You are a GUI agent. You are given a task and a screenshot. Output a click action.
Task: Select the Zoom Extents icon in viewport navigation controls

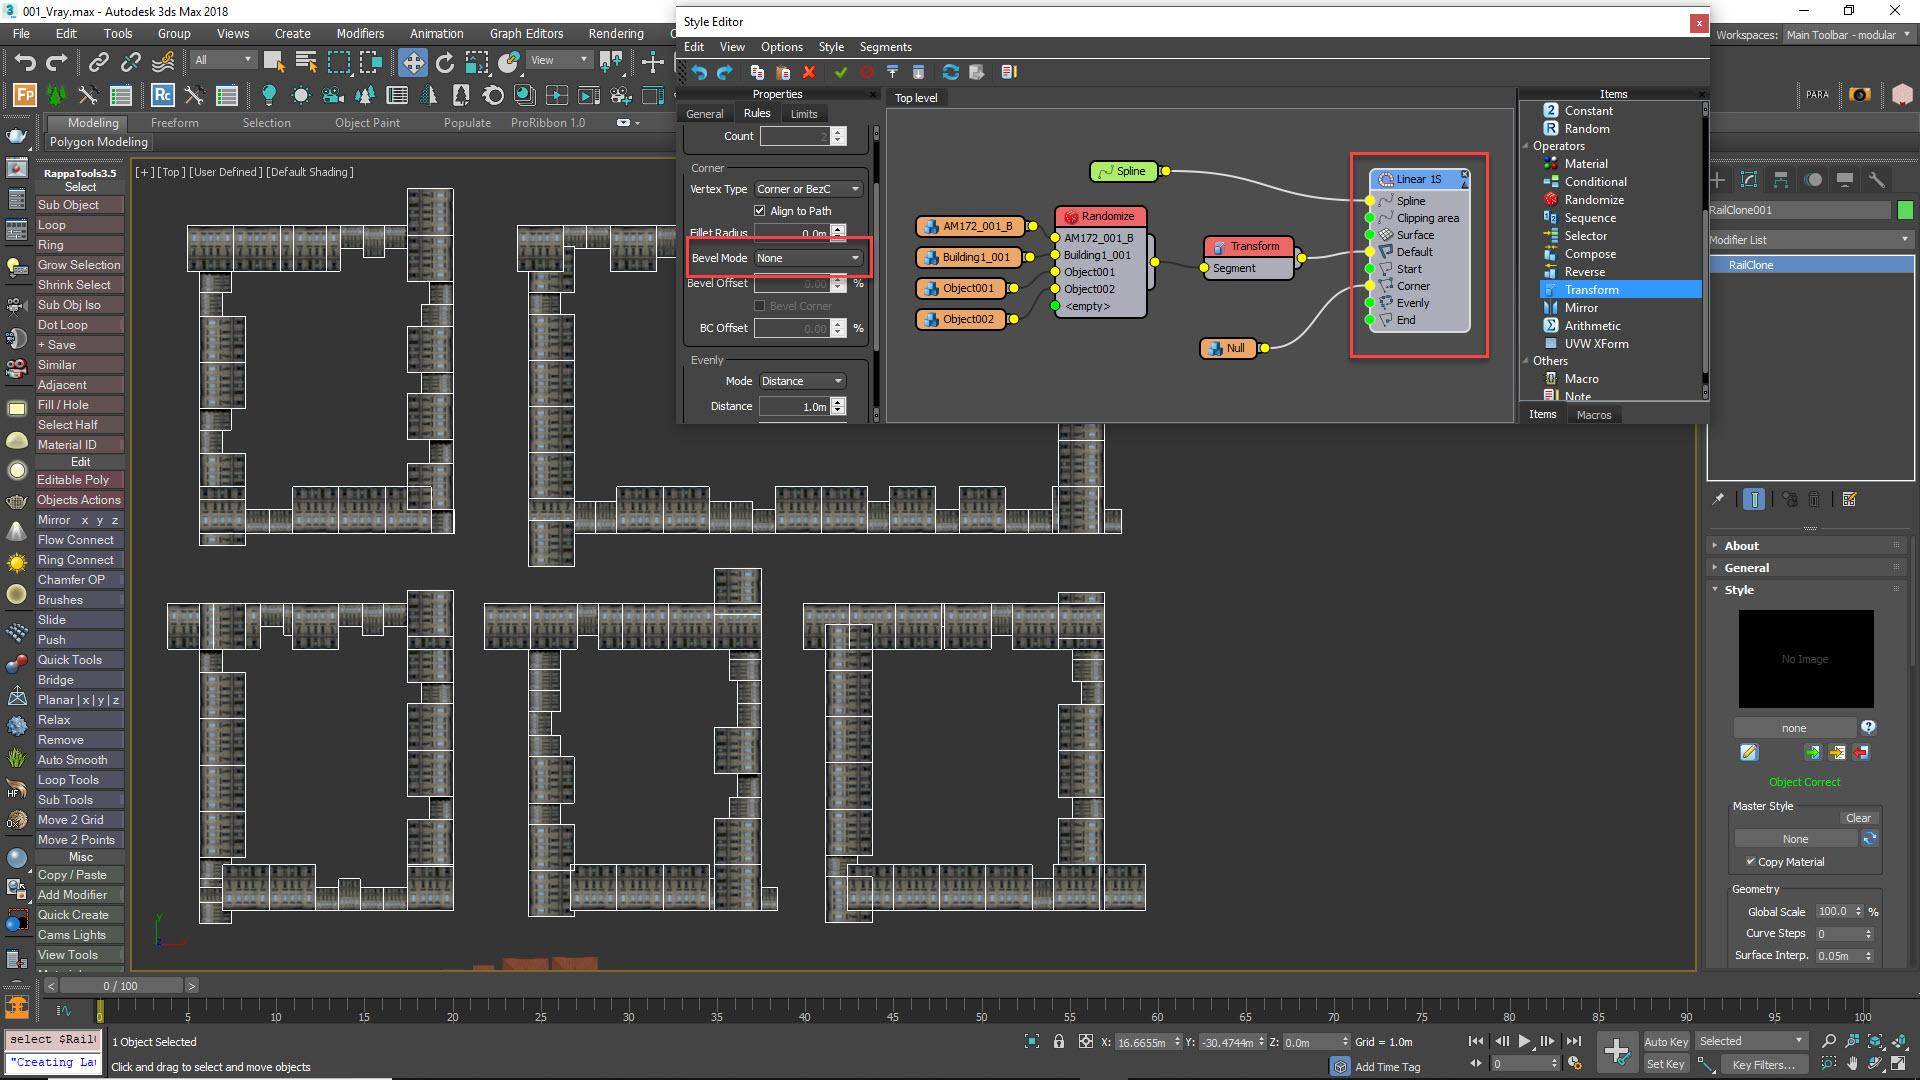[x=1875, y=1041]
